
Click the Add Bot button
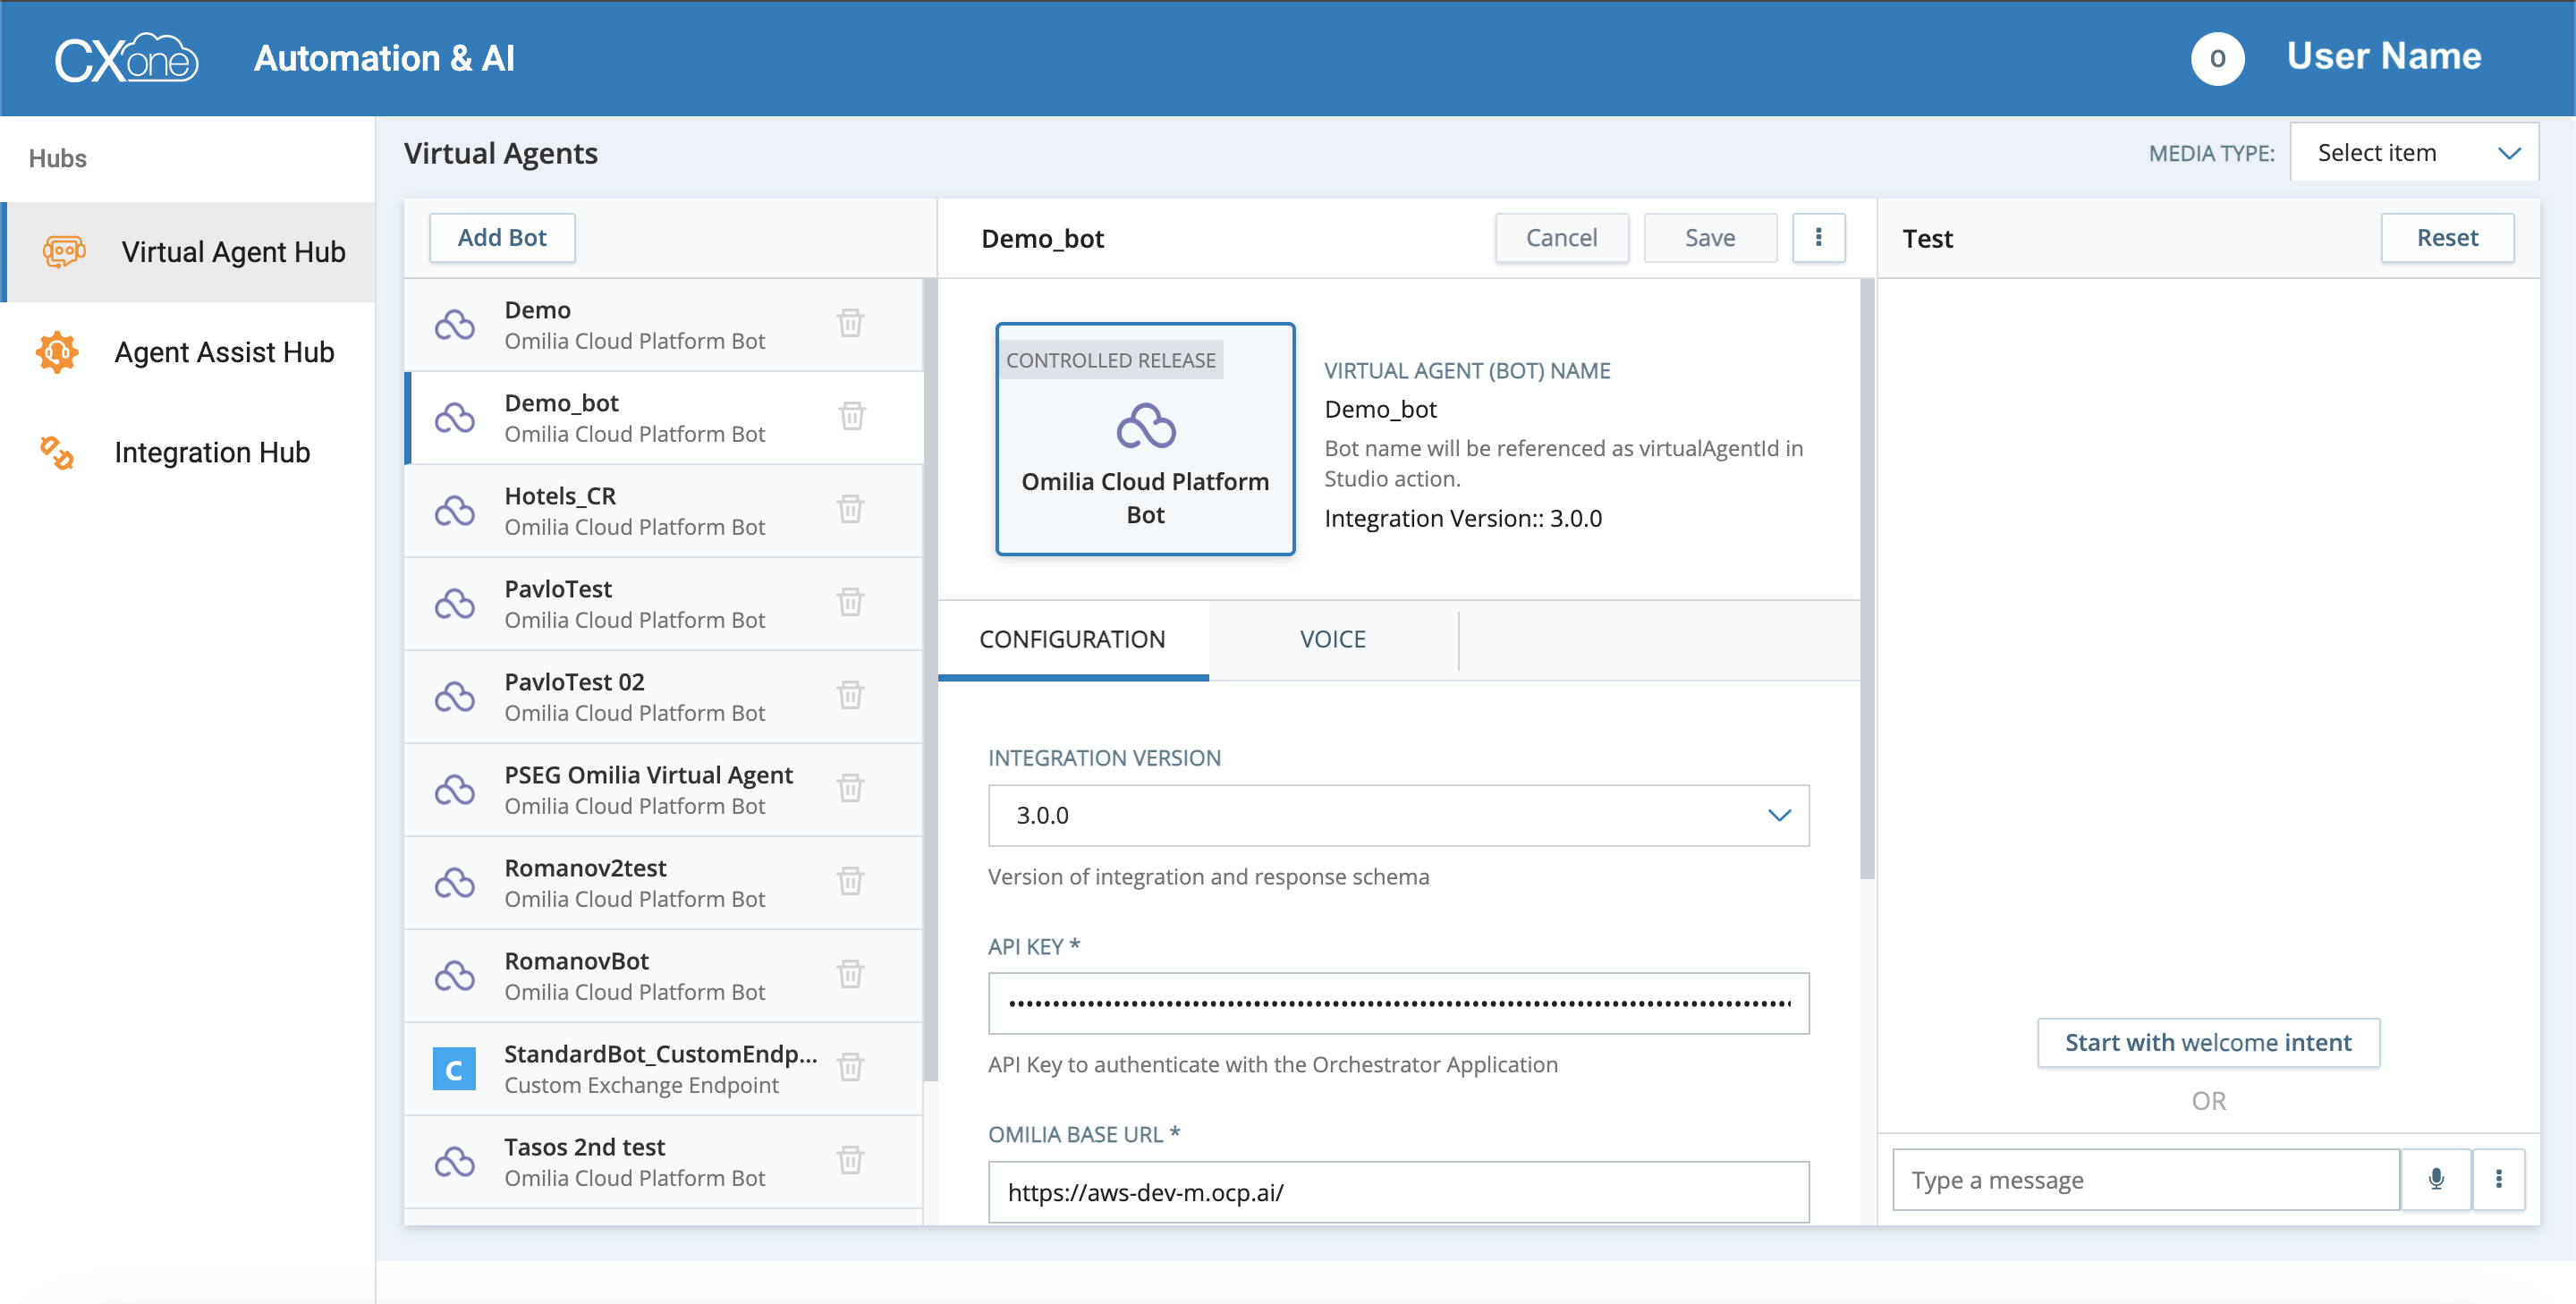tap(502, 238)
